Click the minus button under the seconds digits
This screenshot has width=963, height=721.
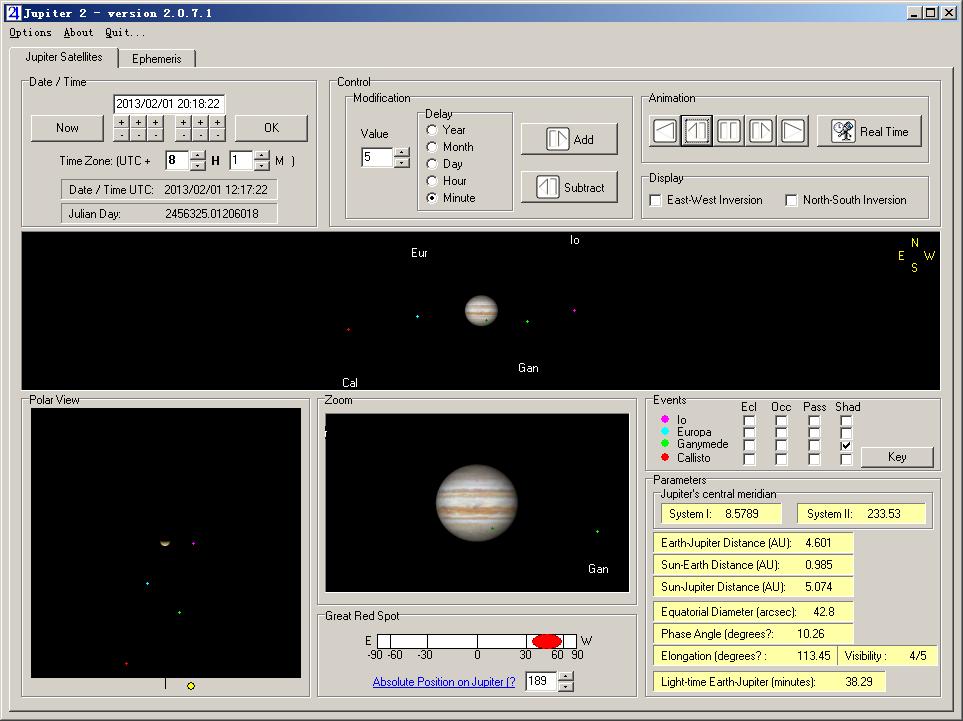(217, 134)
